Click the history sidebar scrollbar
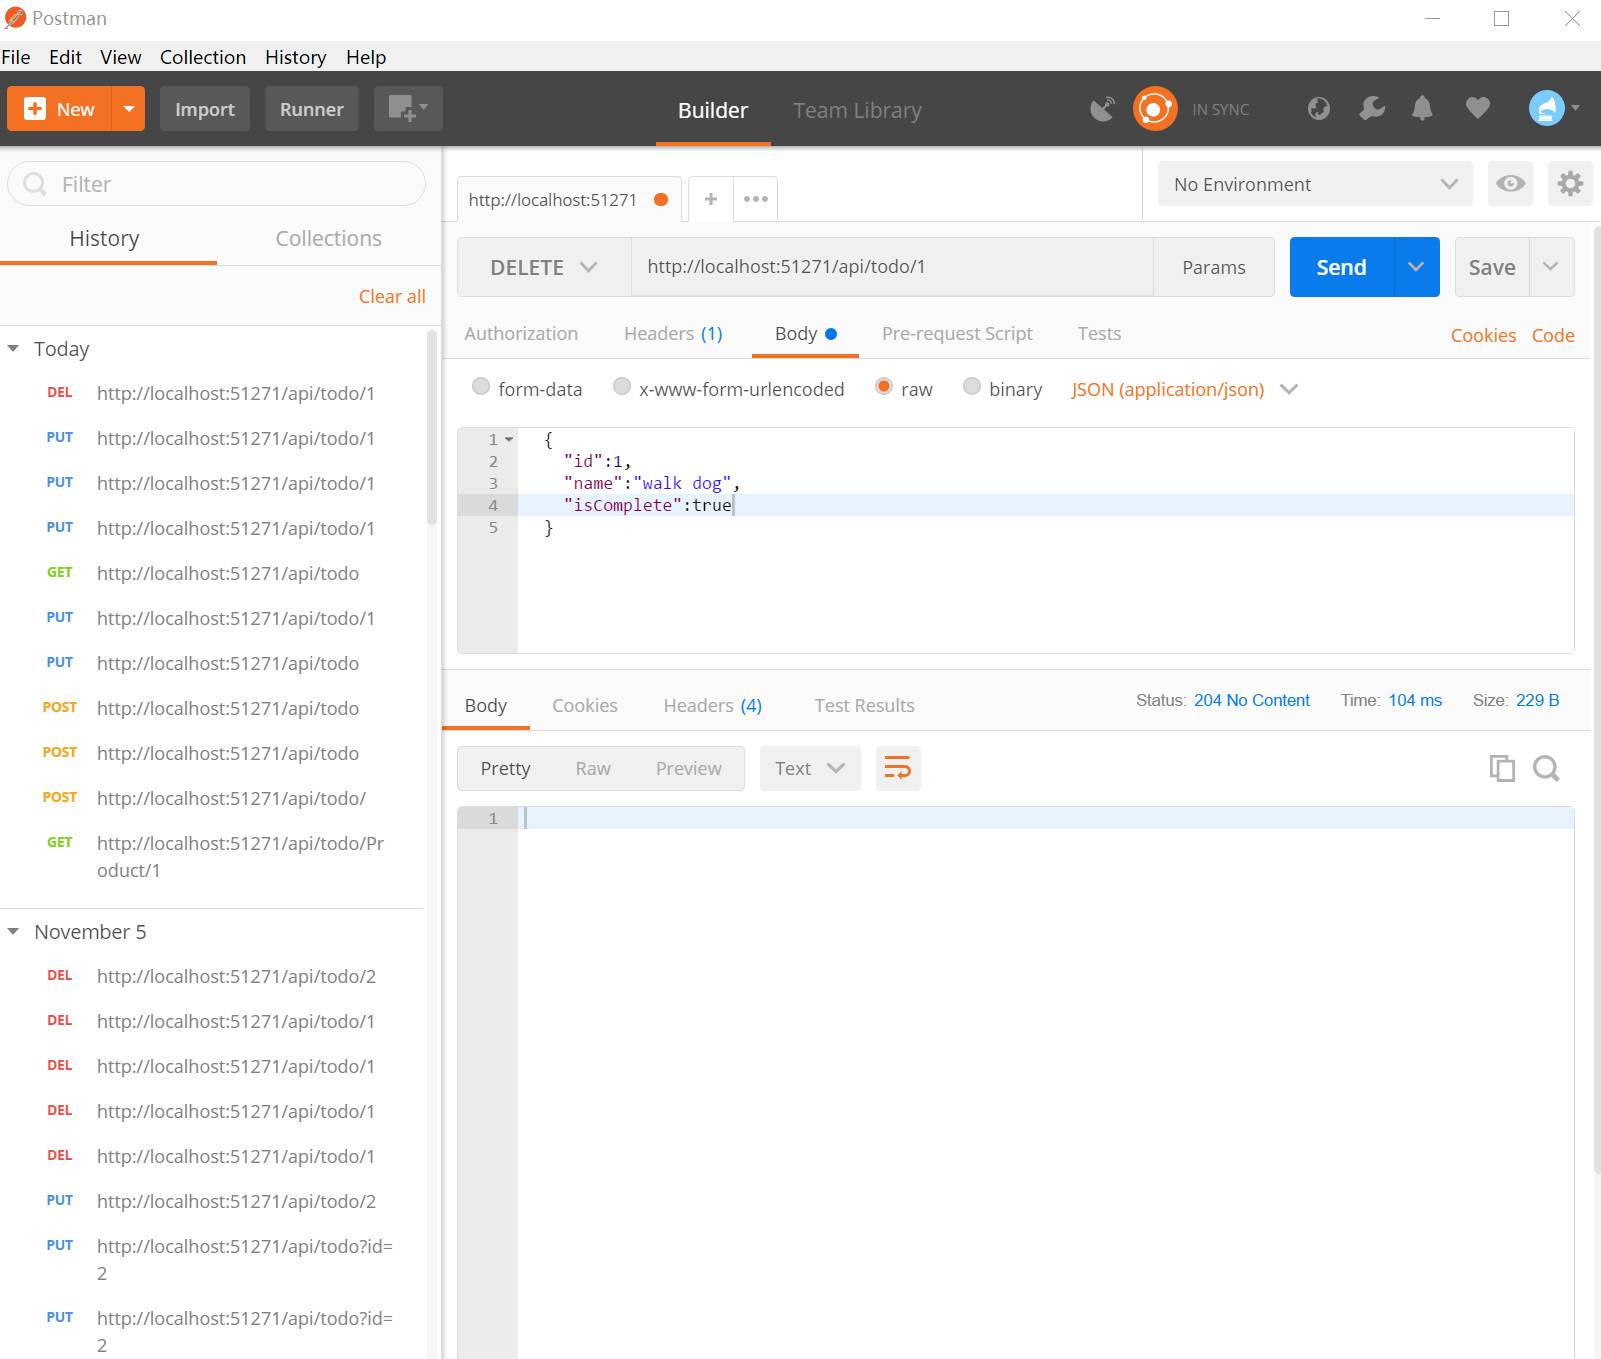This screenshot has height=1359, width=1601. pos(432,428)
